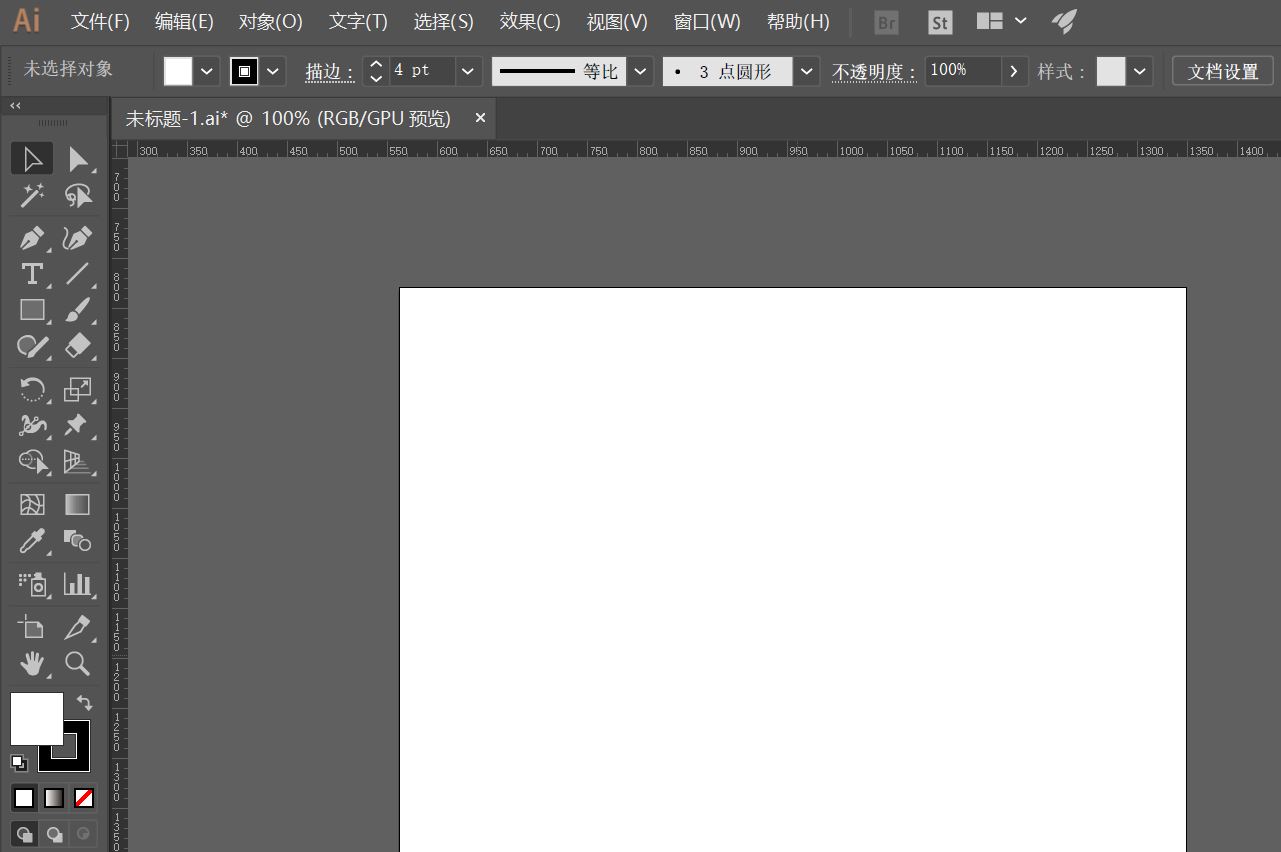Open the 窗口 menu
The height and width of the screenshot is (852, 1281).
tap(707, 21)
